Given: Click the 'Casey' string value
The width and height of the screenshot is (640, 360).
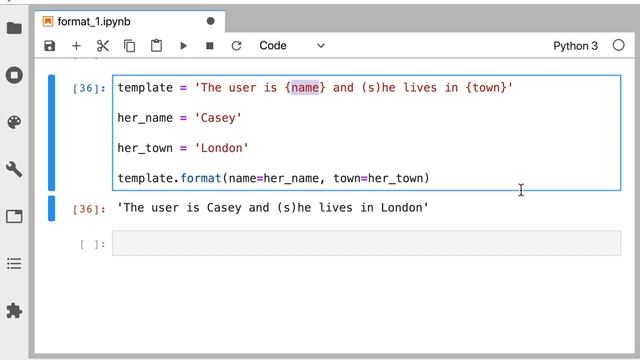Looking at the screenshot, I should [x=218, y=118].
